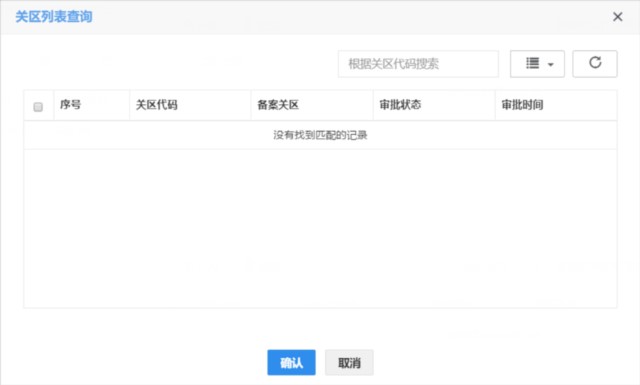Image resolution: width=640 pixels, height=385 pixels.
Task: Focus the 根据关区代码搜索 search box
Action: click(x=418, y=64)
